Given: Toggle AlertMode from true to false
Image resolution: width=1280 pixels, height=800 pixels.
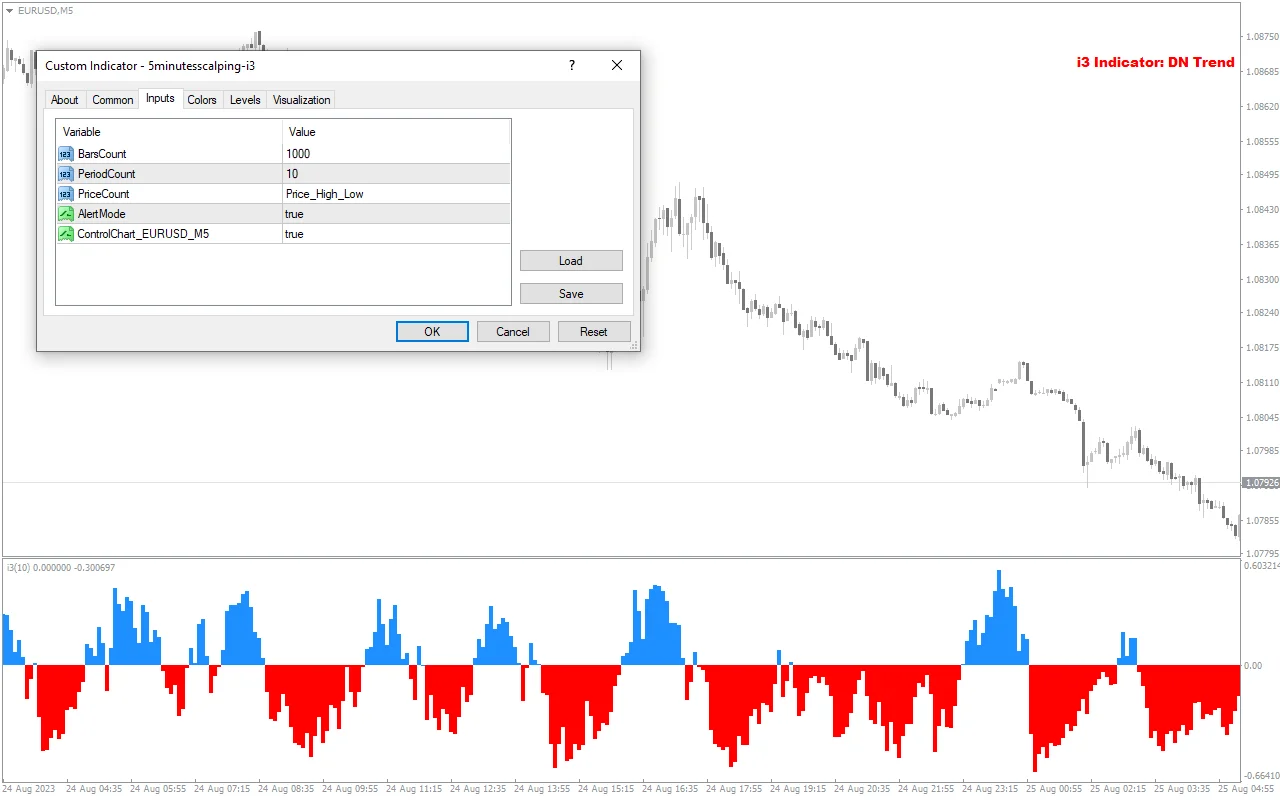Looking at the screenshot, I should (x=294, y=213).
